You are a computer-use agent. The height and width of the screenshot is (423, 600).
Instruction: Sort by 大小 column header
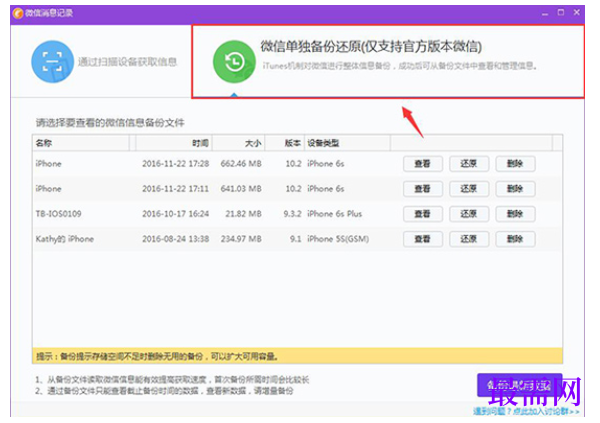(239, 143)
